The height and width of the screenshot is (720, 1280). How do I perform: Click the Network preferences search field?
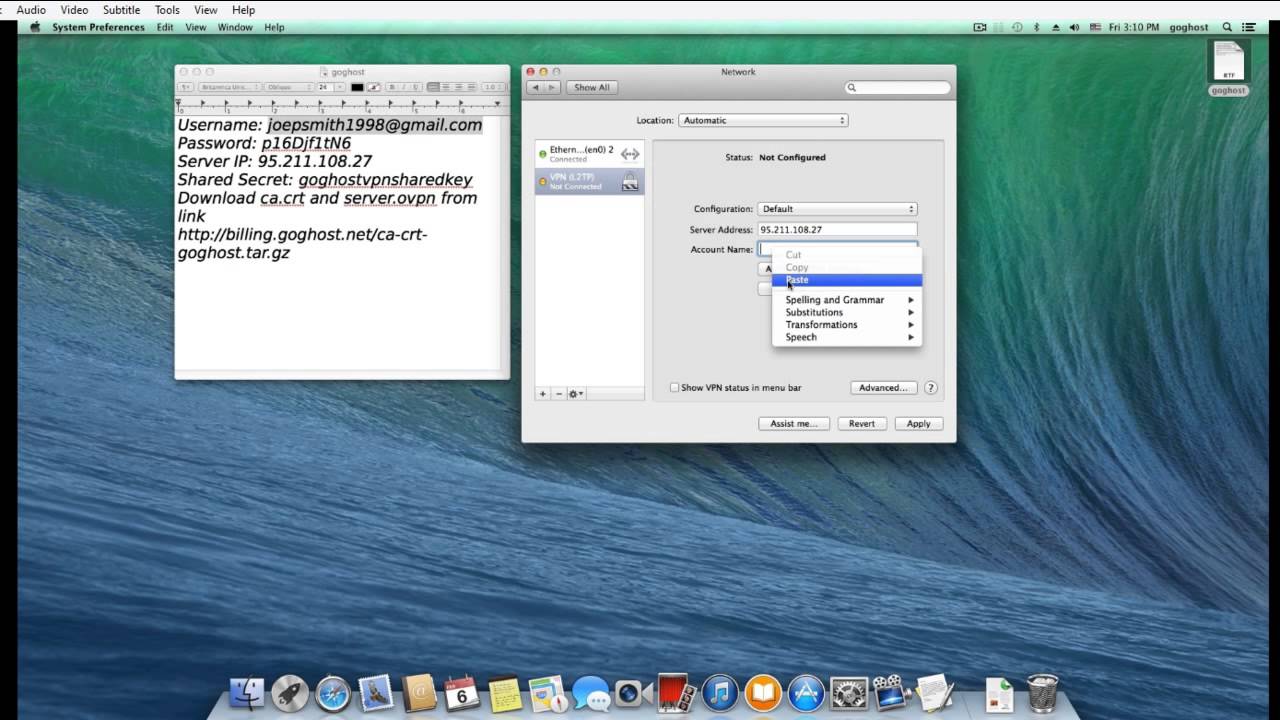click(898, 88)
